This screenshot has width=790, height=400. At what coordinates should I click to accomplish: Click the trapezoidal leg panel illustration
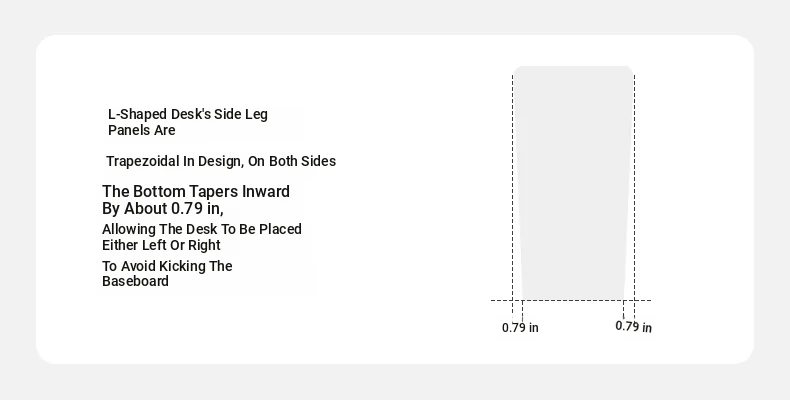coord(573,183)
